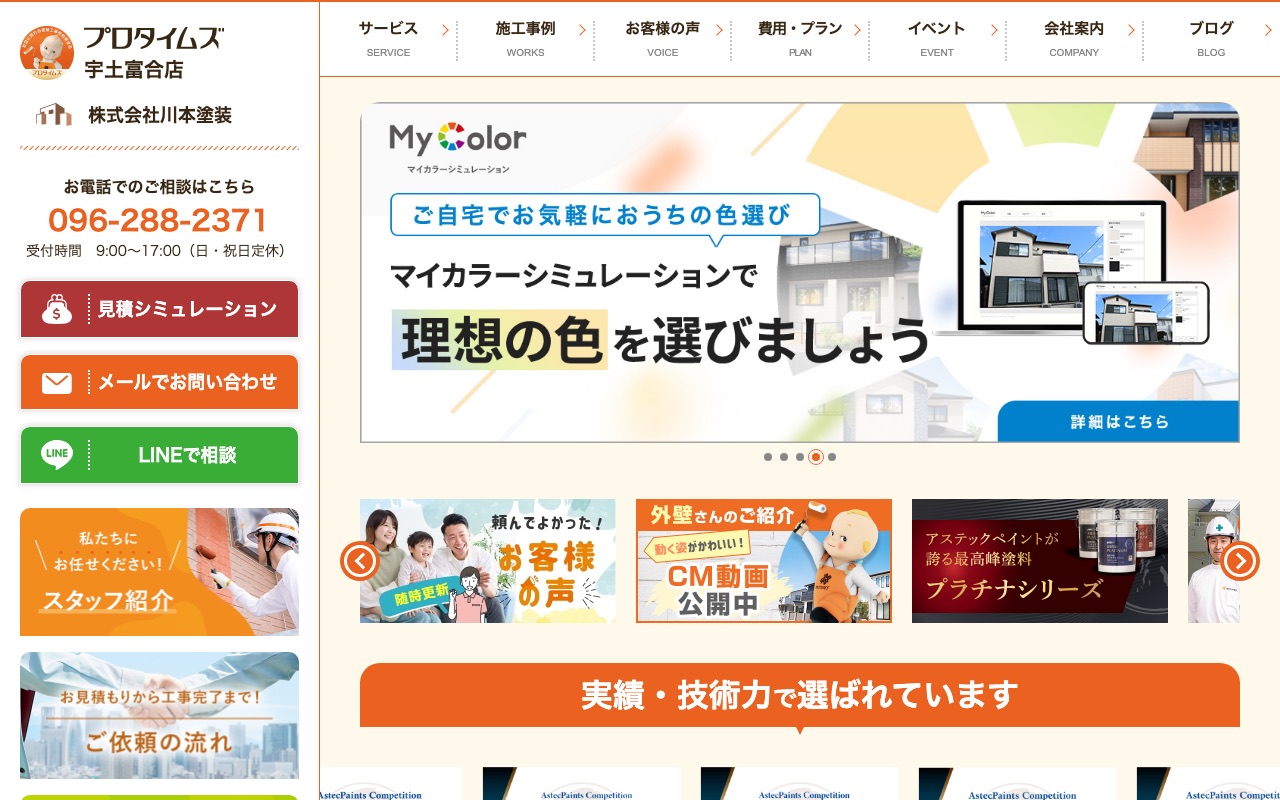1280x800 pixels.
Task: Open 費用・プラン PLAN menu
Action: click(x=800, y=38)
